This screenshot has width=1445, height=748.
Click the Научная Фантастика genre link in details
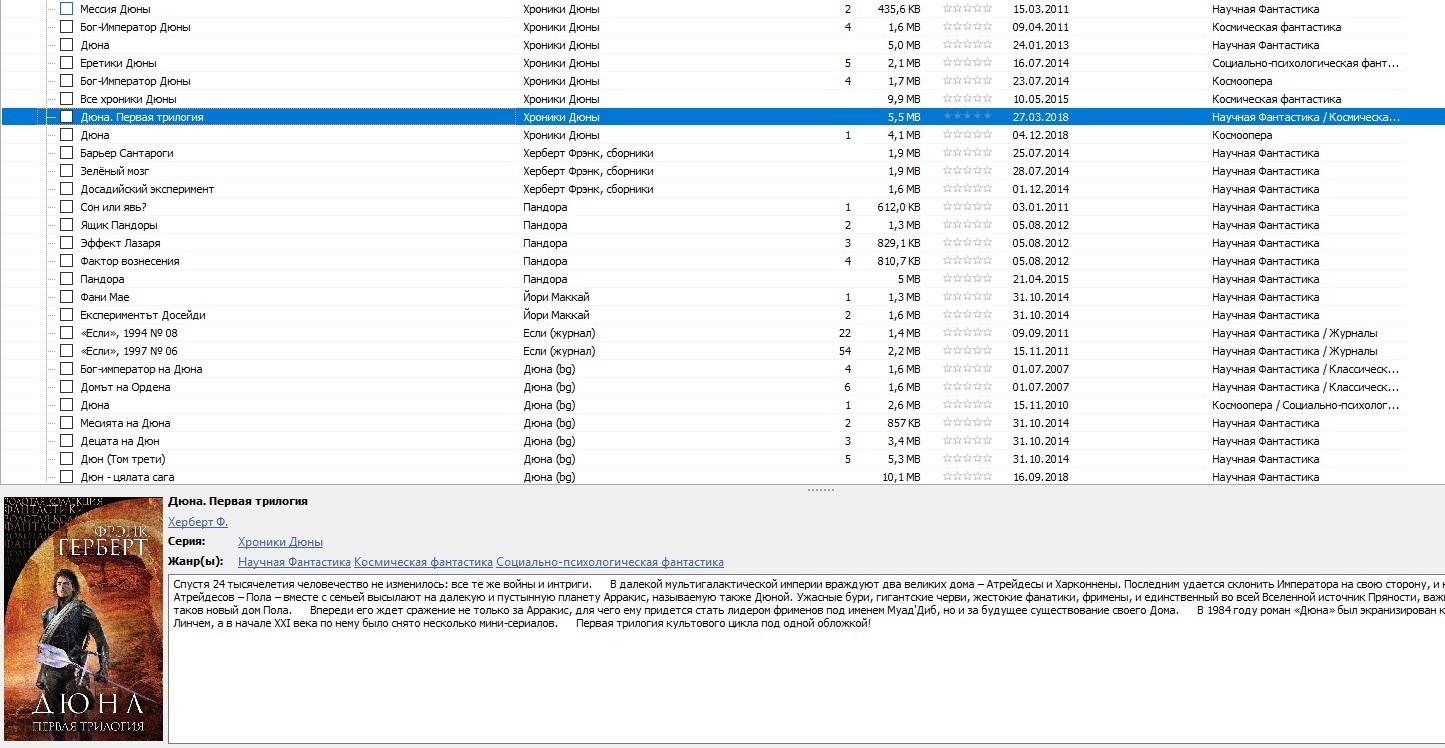[x=294, y=562]
